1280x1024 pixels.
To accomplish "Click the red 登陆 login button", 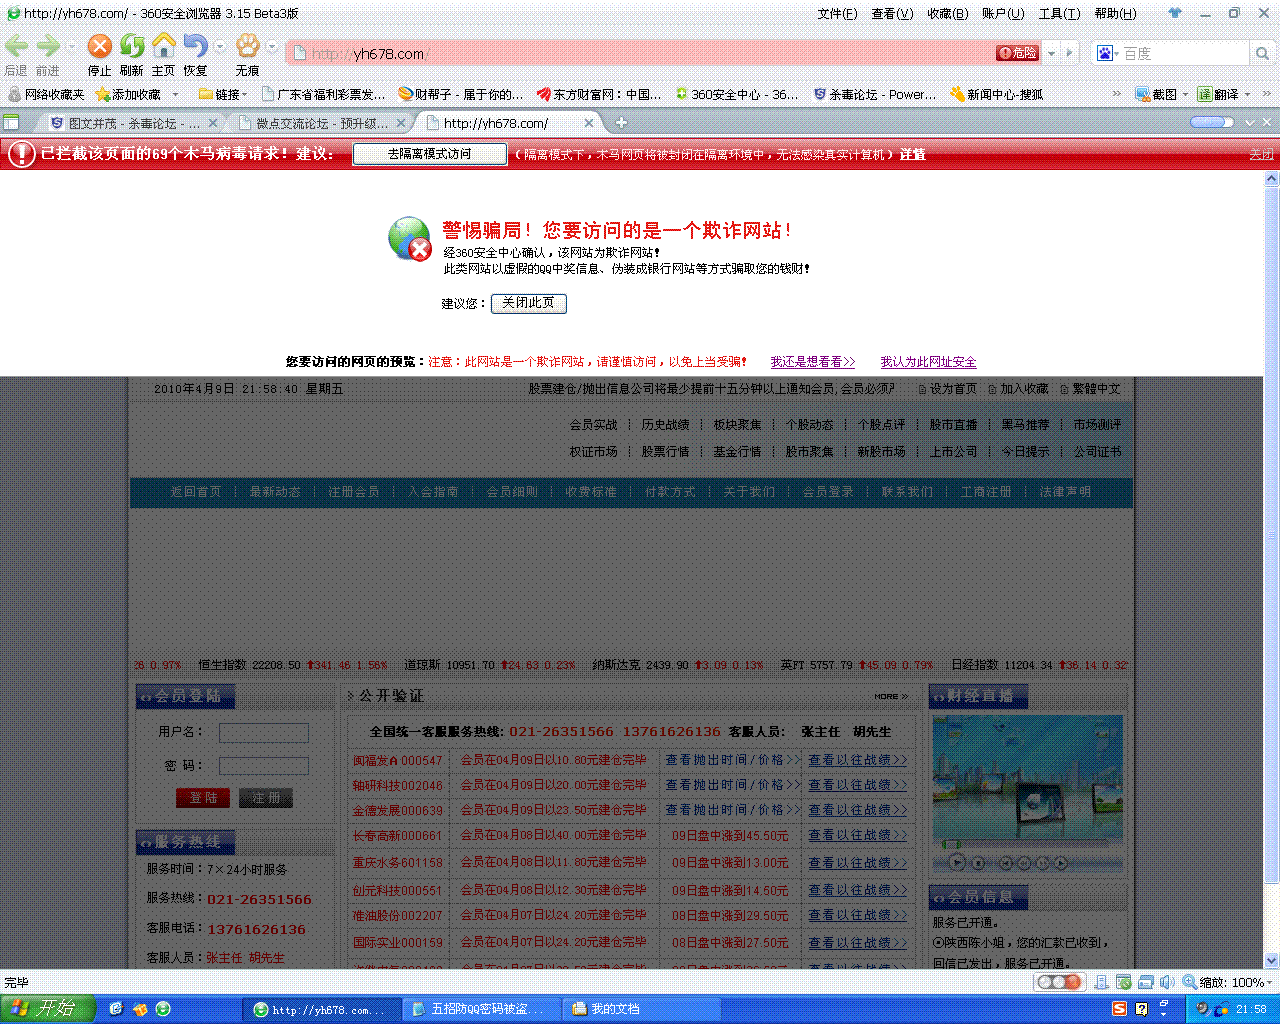I will pyautogui.click(x=203, y=797).
